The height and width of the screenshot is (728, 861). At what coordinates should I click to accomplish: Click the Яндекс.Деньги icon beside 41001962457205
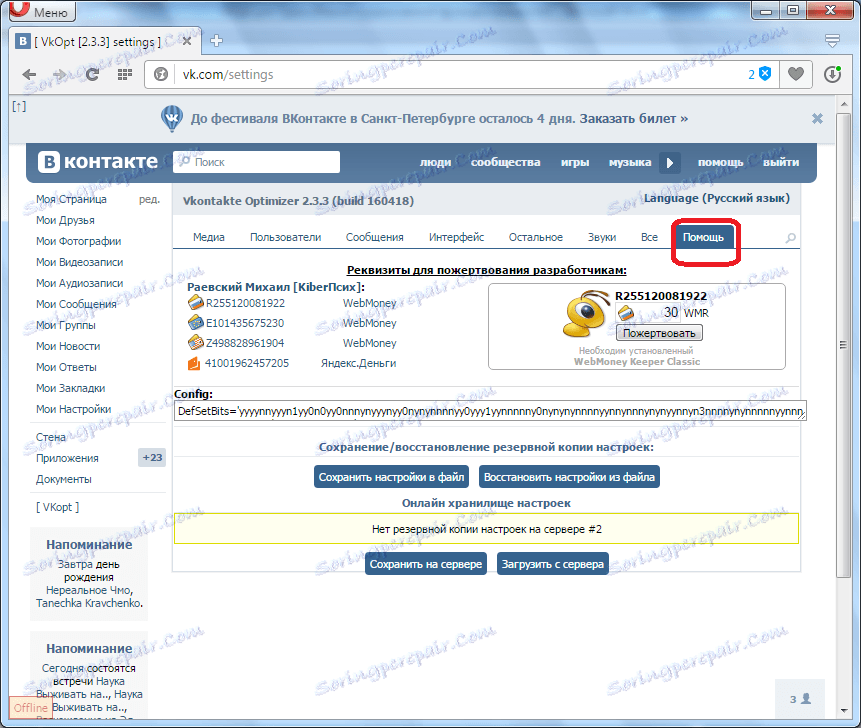pos(194,363)
